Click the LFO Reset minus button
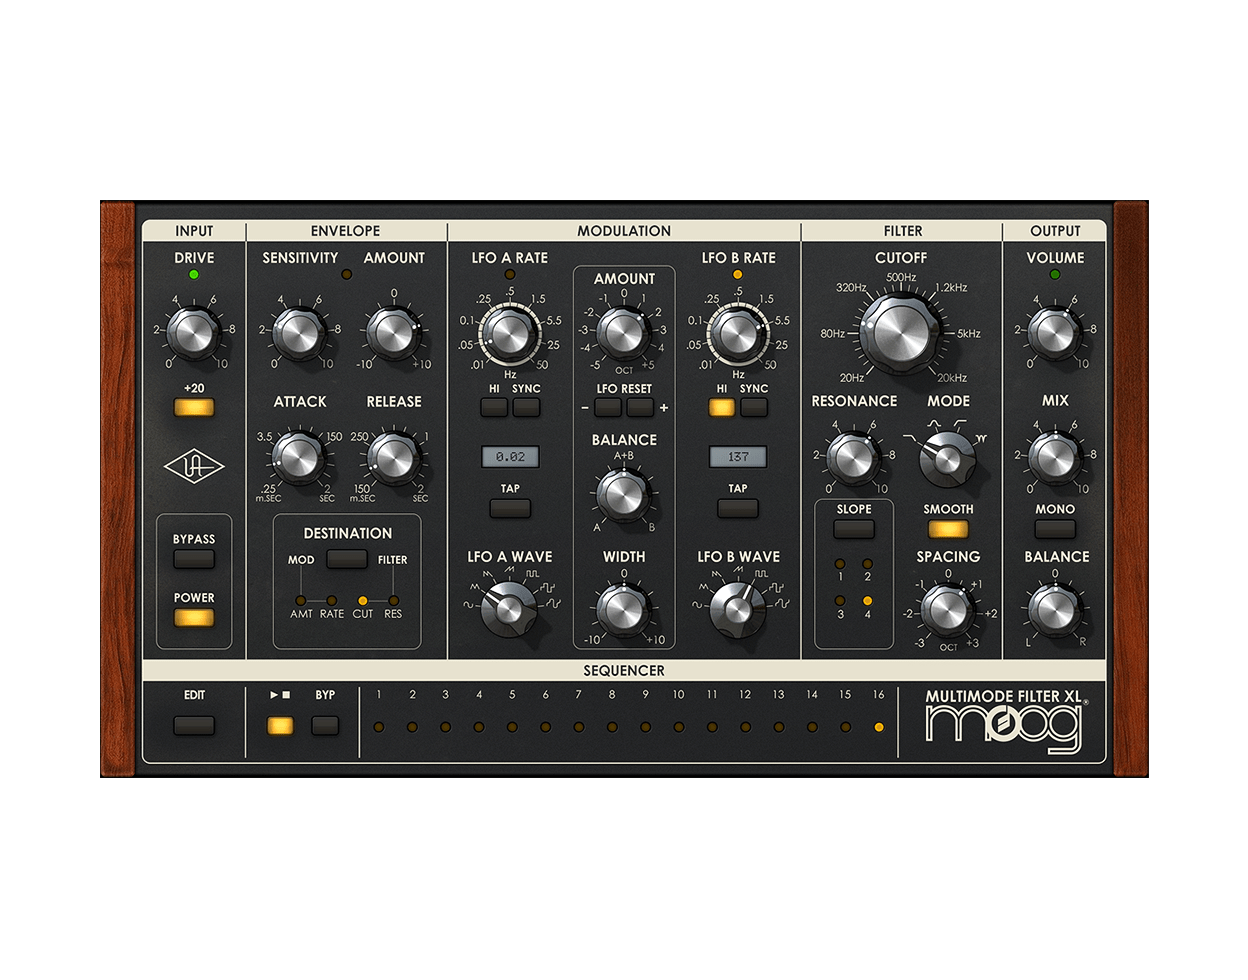1248x980 pixels. coord(608,407)
